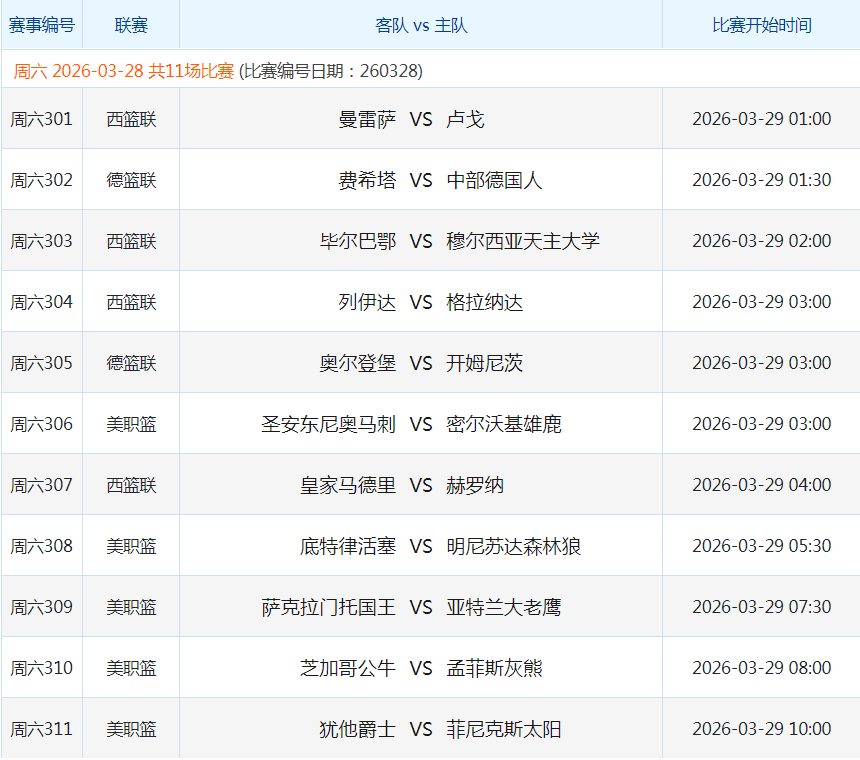The height and width of the screenshot is (760, 860).
Task: Click the 赛事编号 column header
Action: tap(41, 25)
